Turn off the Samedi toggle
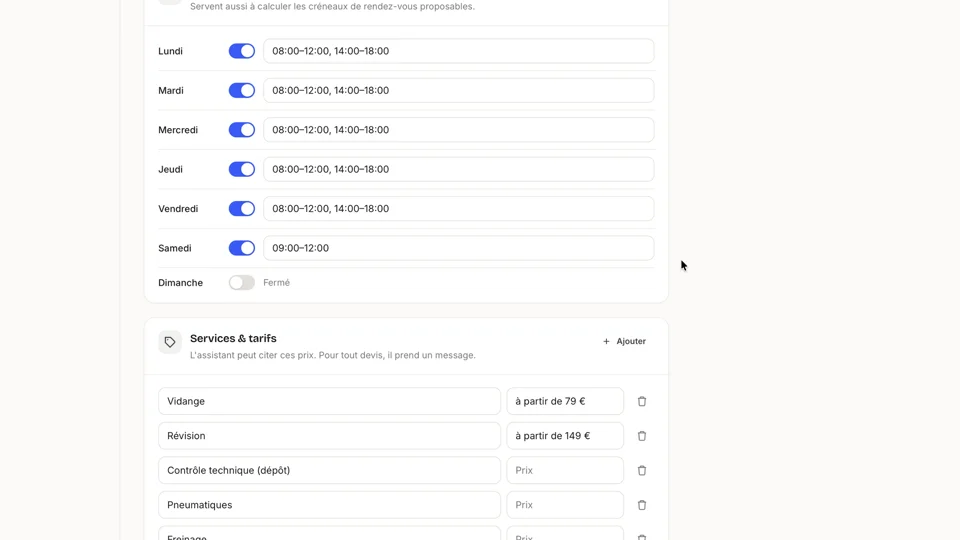Viewport: 960px width, 540px height. click(242, 248)
